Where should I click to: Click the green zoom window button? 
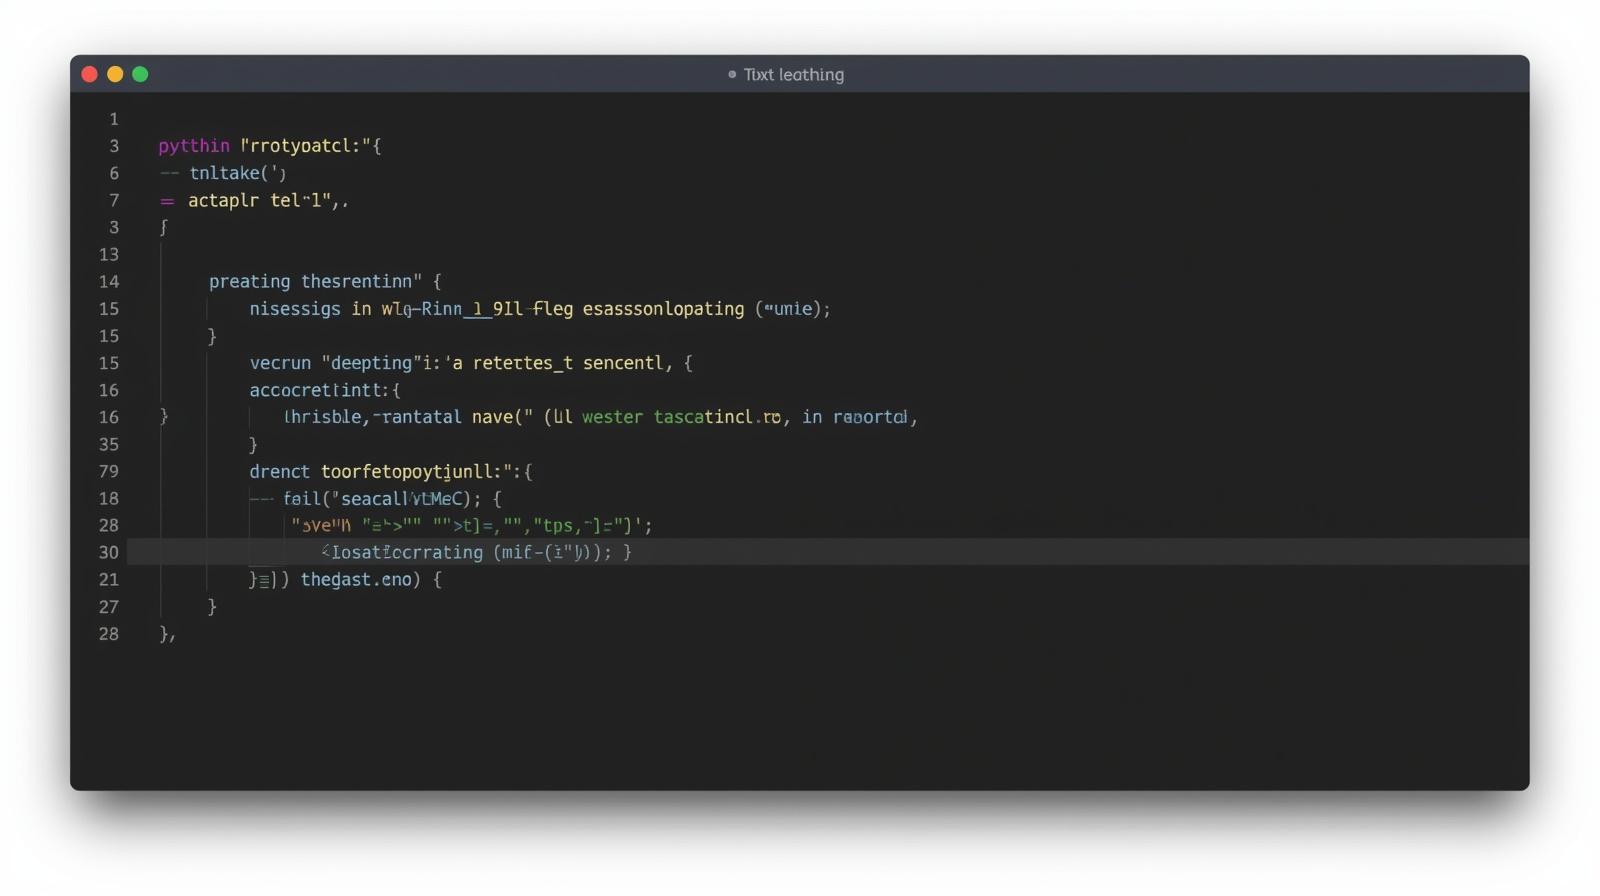pos(140,74)
